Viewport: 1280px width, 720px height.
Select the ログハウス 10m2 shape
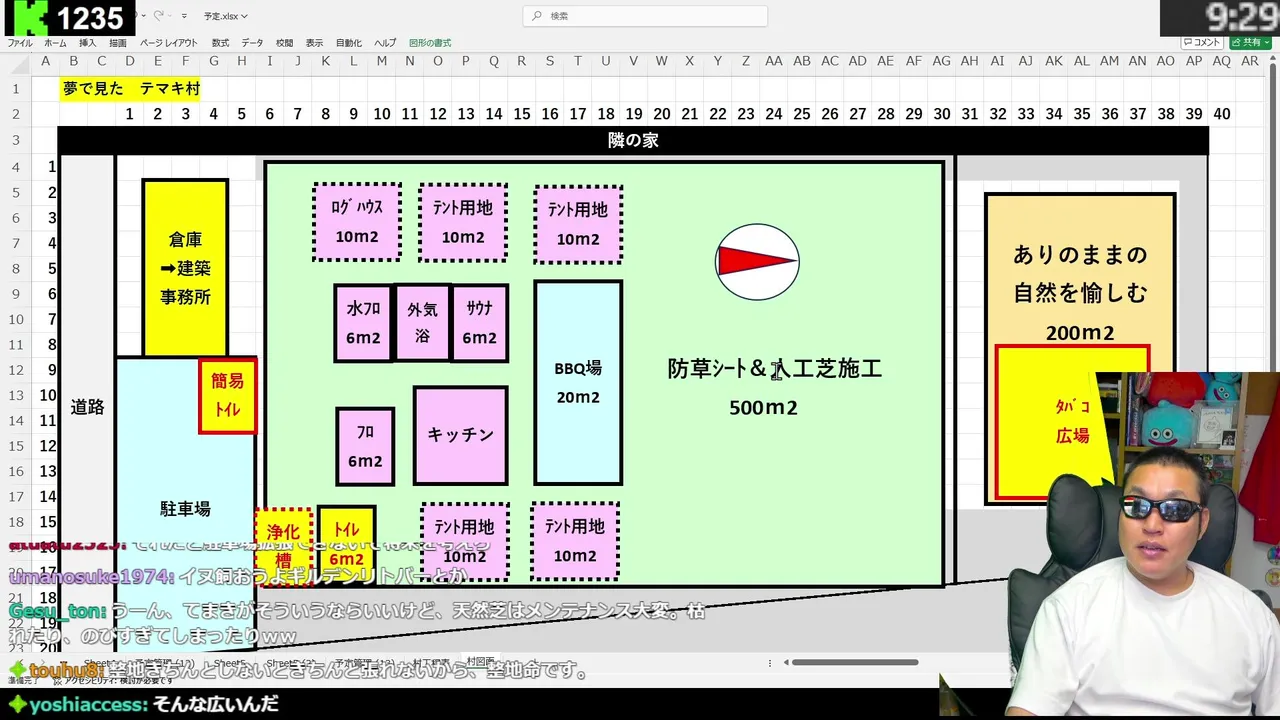point(357,222)
